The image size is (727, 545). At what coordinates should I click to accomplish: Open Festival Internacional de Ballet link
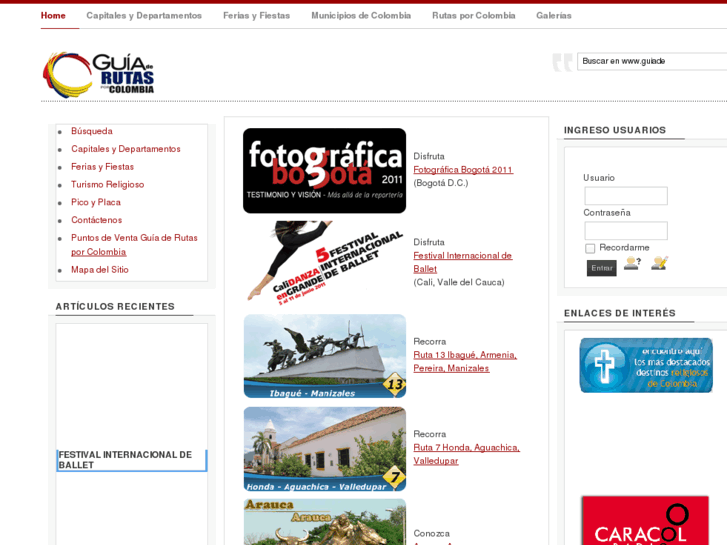click(x=462, y=262)
